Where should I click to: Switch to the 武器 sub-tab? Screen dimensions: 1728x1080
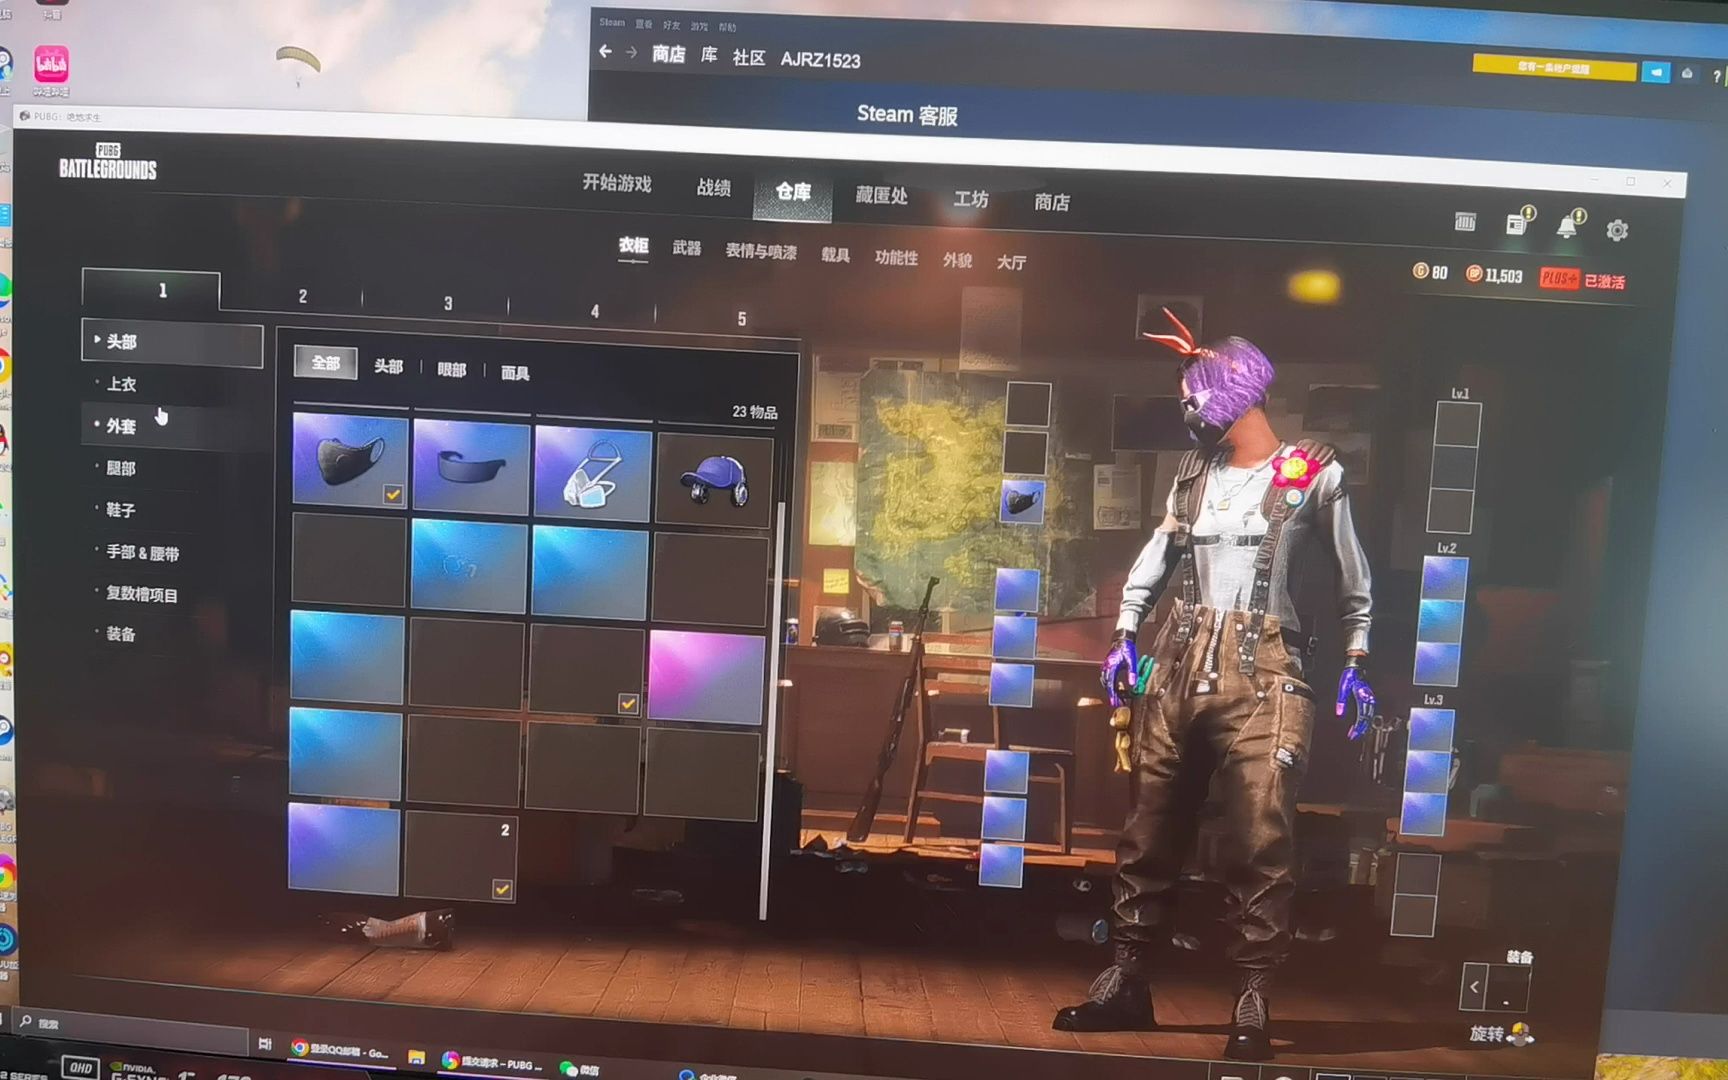coord(687,248)
